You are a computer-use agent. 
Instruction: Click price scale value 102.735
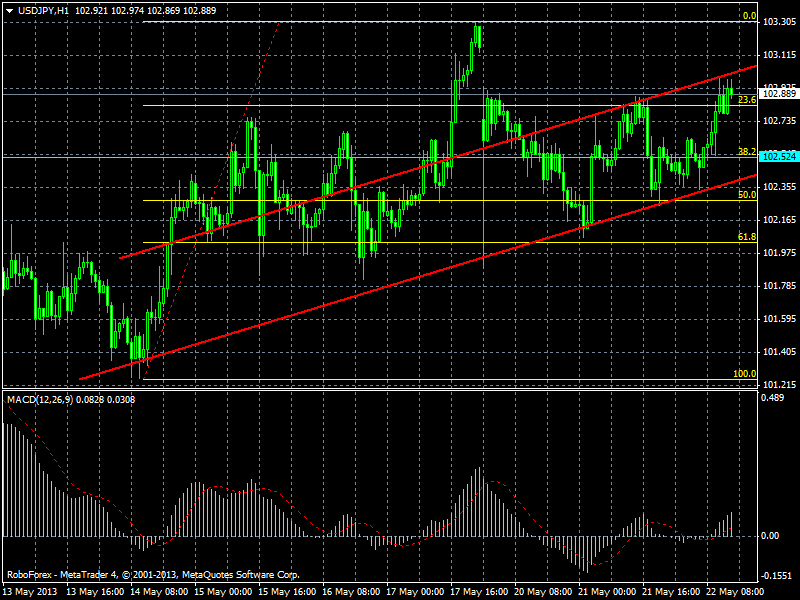779,120
